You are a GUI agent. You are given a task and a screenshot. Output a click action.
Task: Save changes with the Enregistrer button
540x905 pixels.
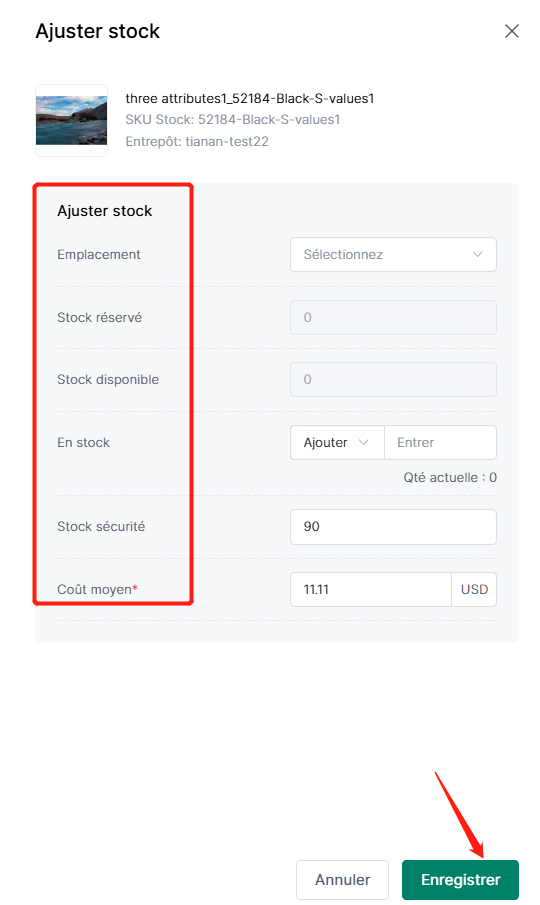coord(460,880)
